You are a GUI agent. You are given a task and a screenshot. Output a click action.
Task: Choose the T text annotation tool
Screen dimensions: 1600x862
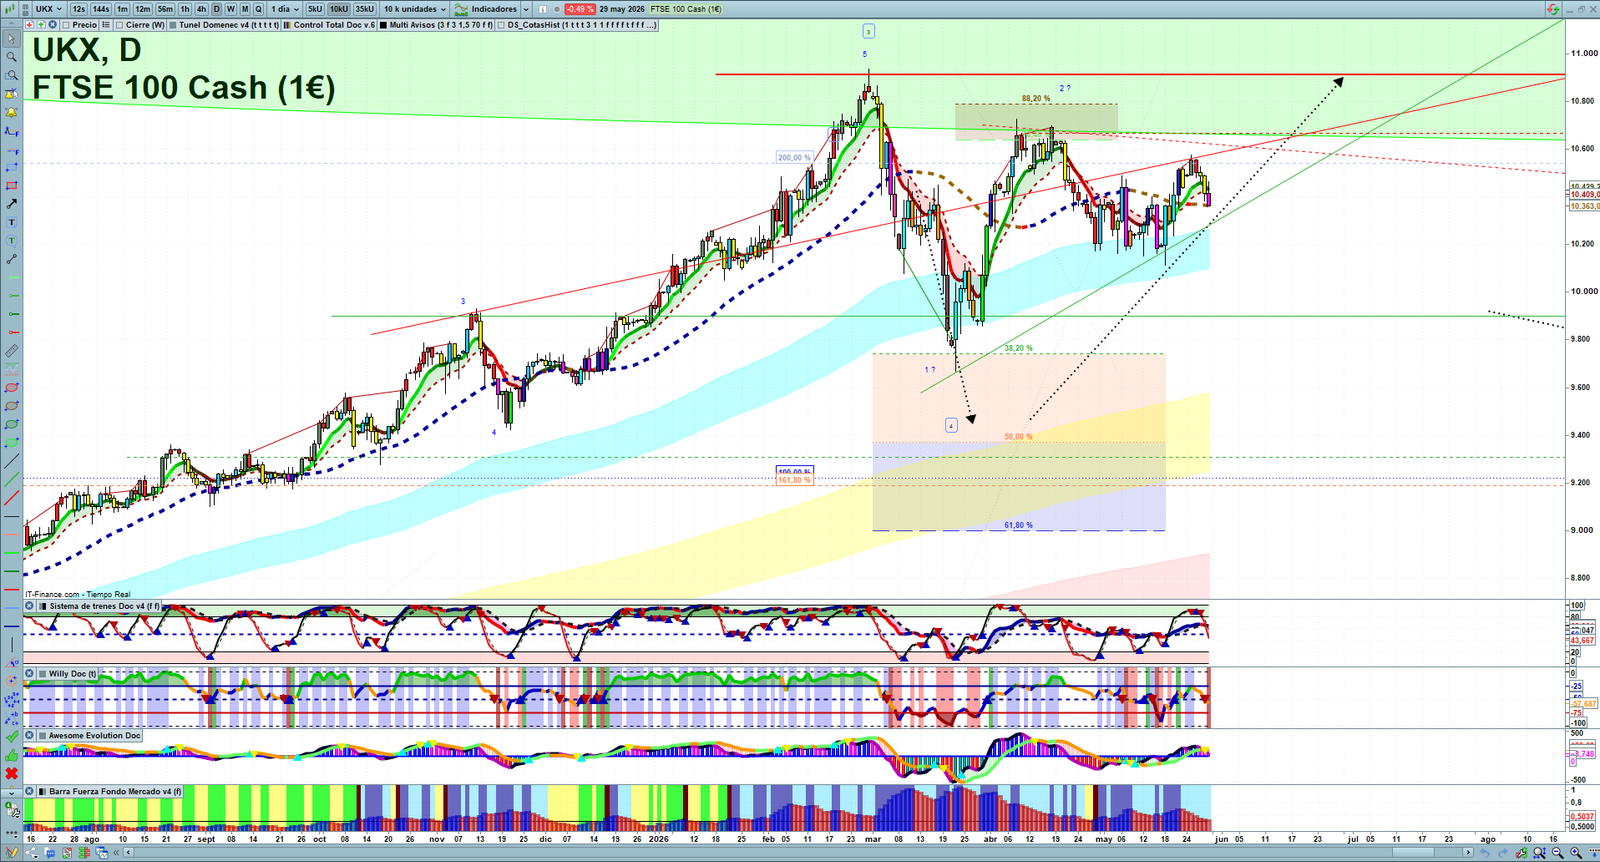11,222
